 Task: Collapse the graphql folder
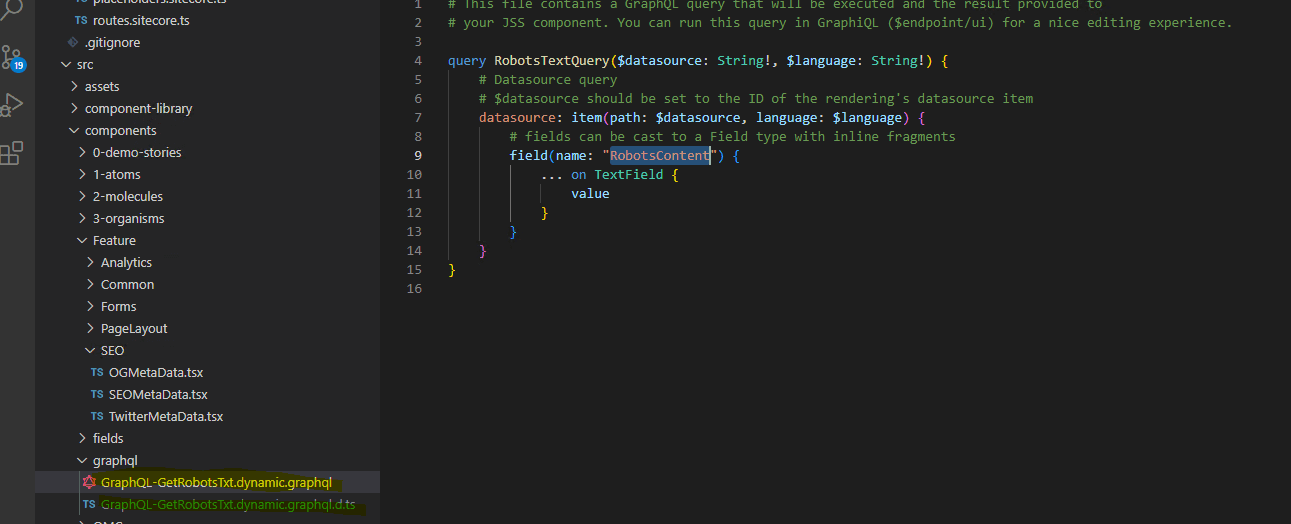(82, 460)
